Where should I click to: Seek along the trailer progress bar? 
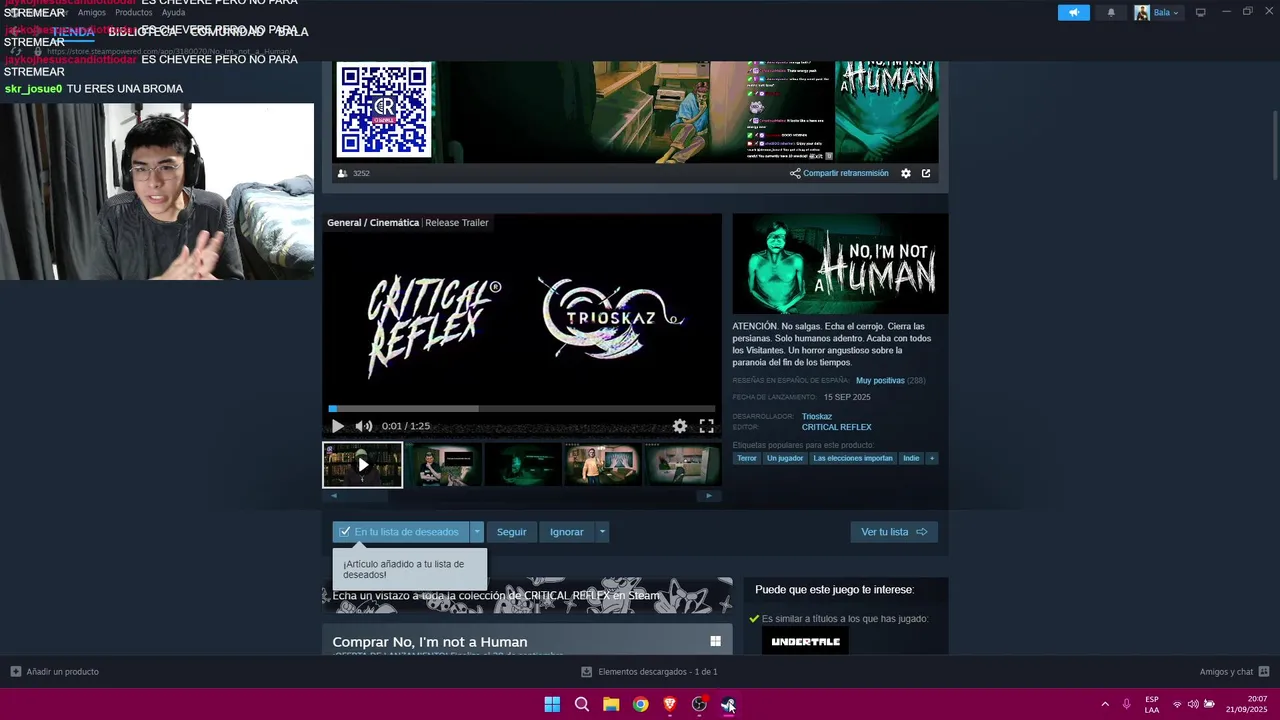pyautogui.click(x=521, y=408)
